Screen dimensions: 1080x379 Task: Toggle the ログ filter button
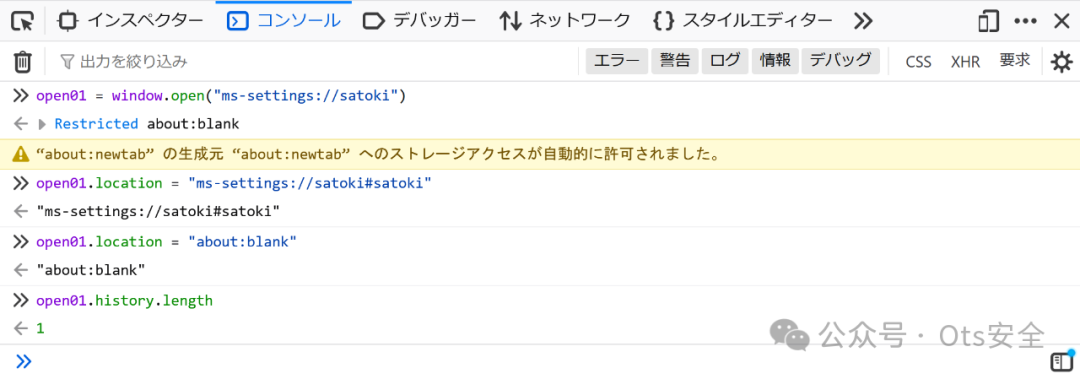tap(725, 61)
